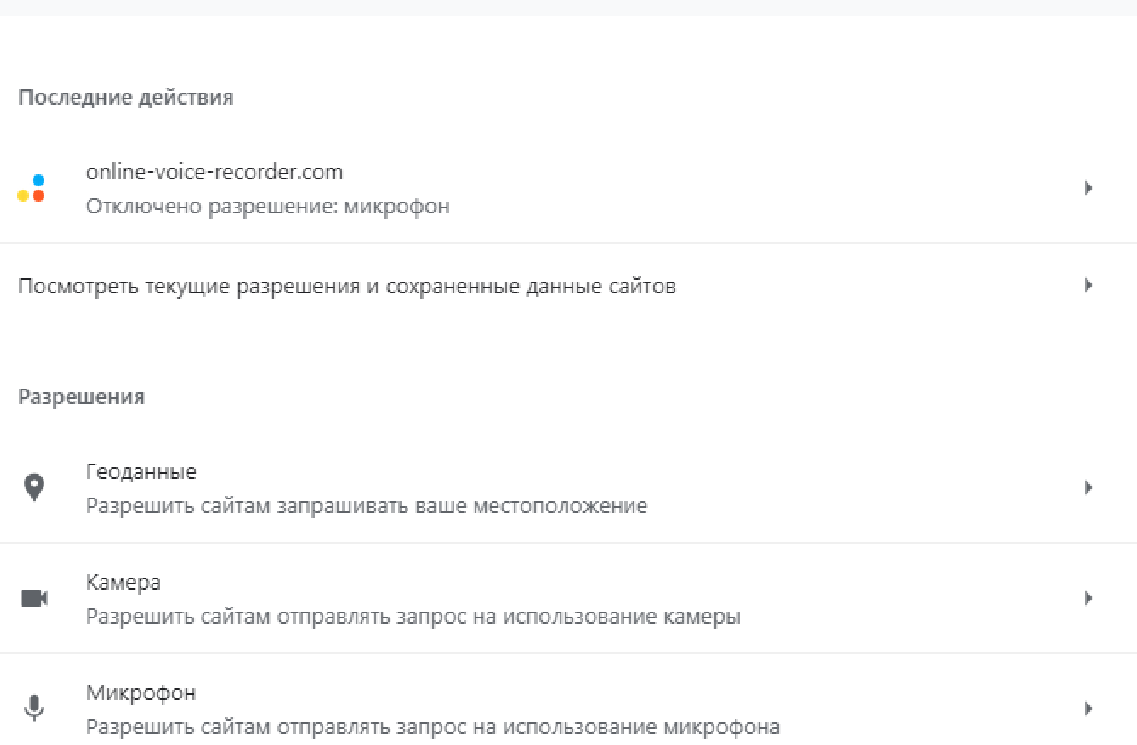Open Микрофон settings via its arrow
Viewport: 1137px width, 745px height.
(1088, 709)
